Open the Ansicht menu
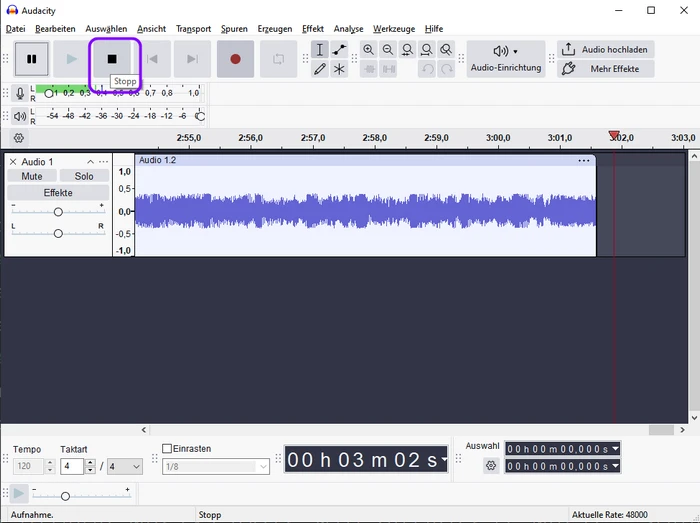 (x=151, y=29)
